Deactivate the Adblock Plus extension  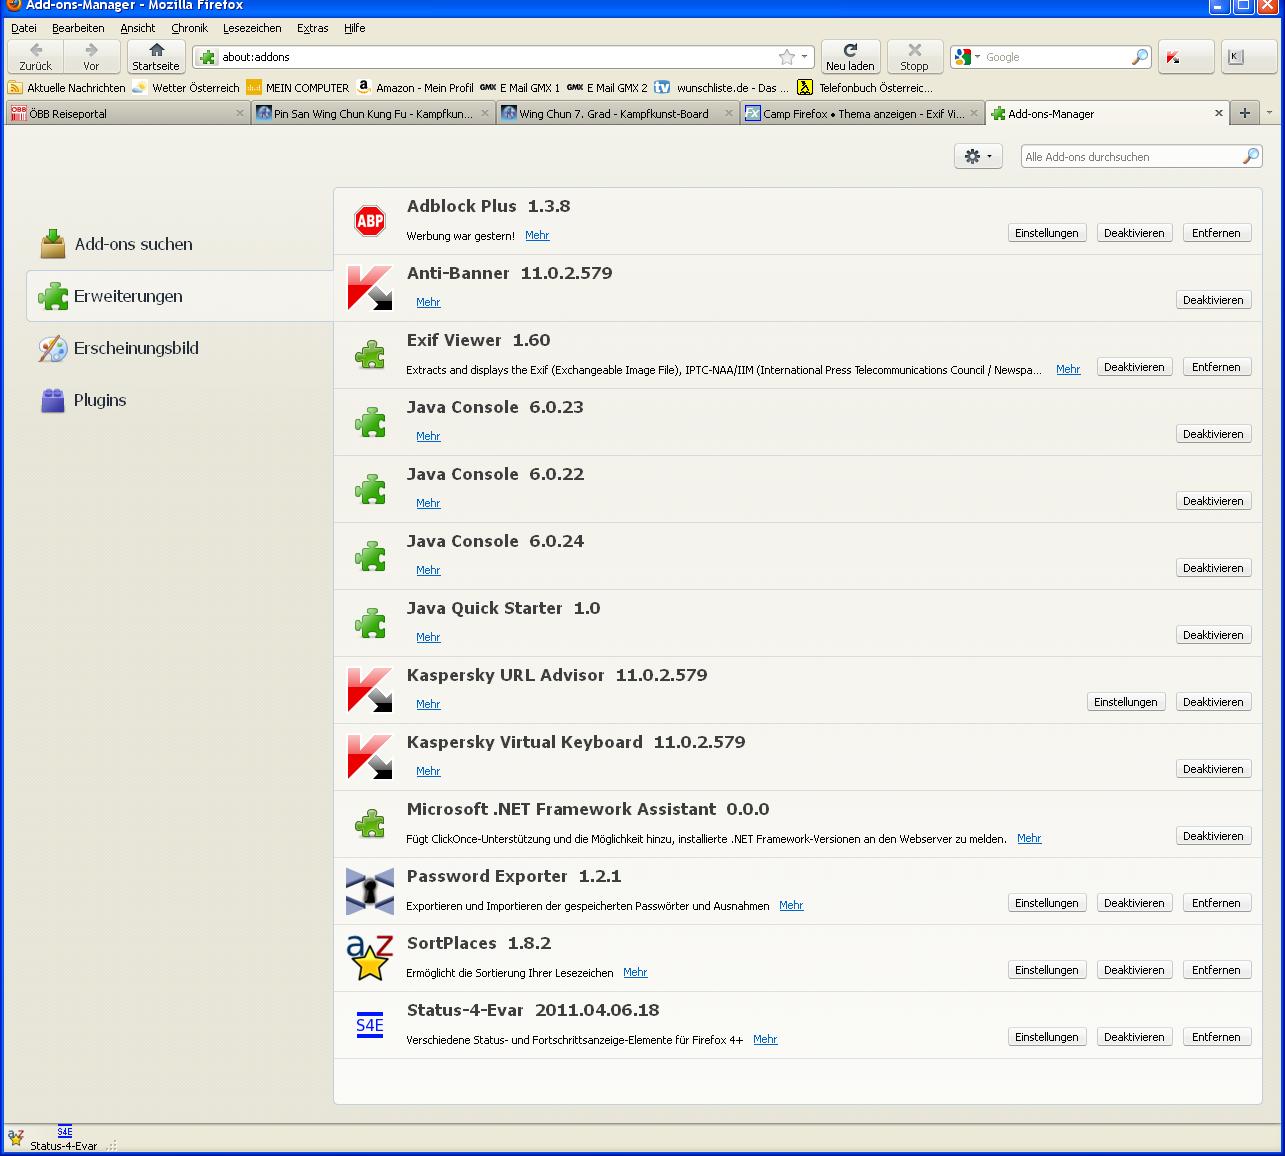click(1133, 233)
